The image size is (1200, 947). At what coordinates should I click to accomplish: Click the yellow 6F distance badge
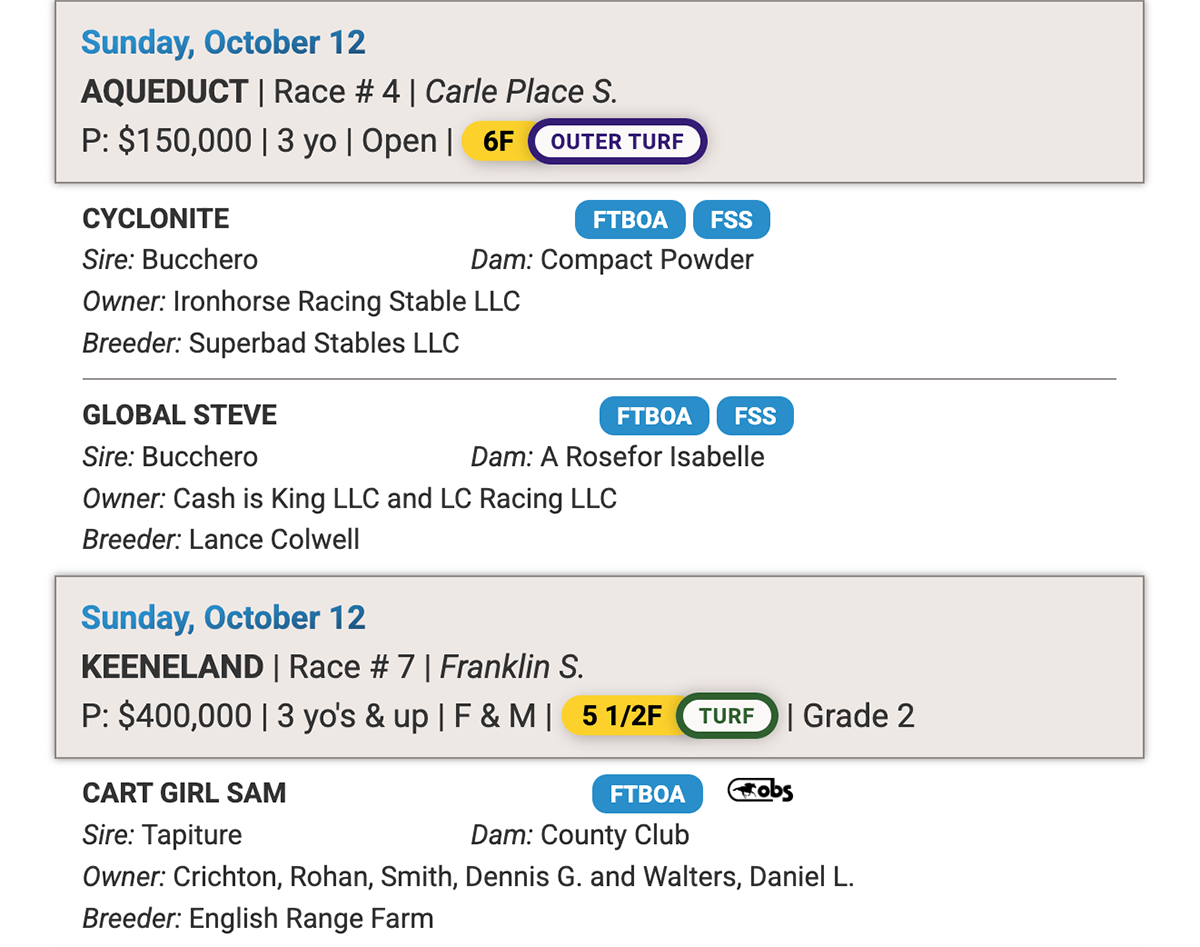496,141
